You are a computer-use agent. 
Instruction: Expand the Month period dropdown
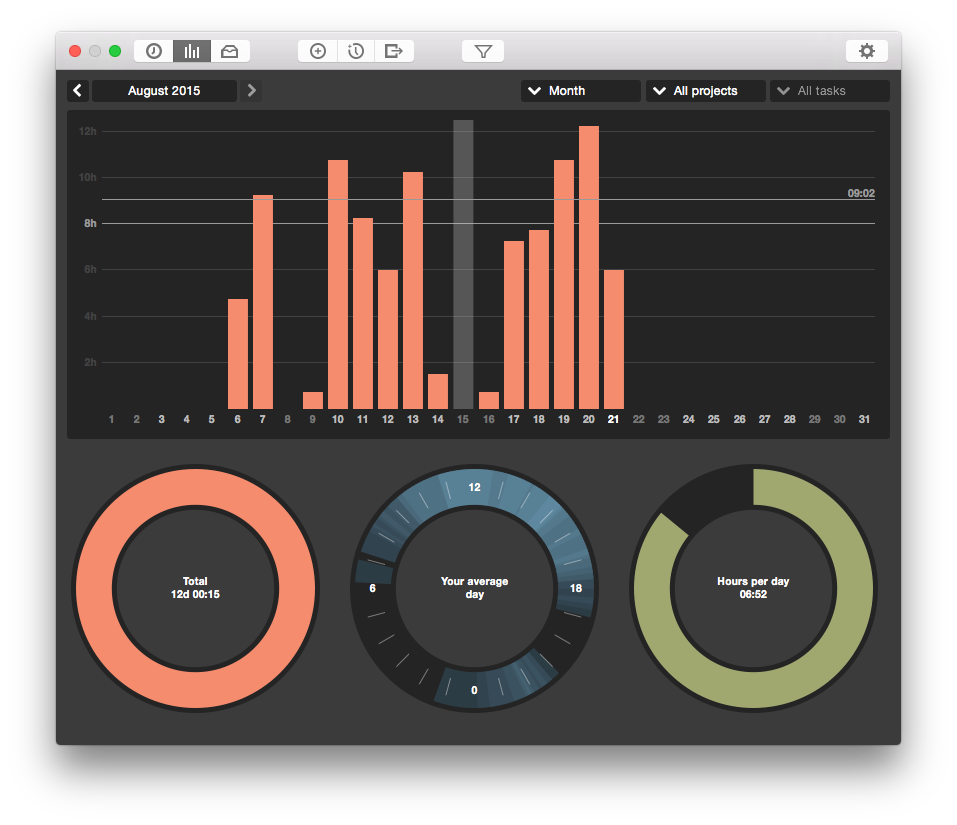tap(580, 91)
